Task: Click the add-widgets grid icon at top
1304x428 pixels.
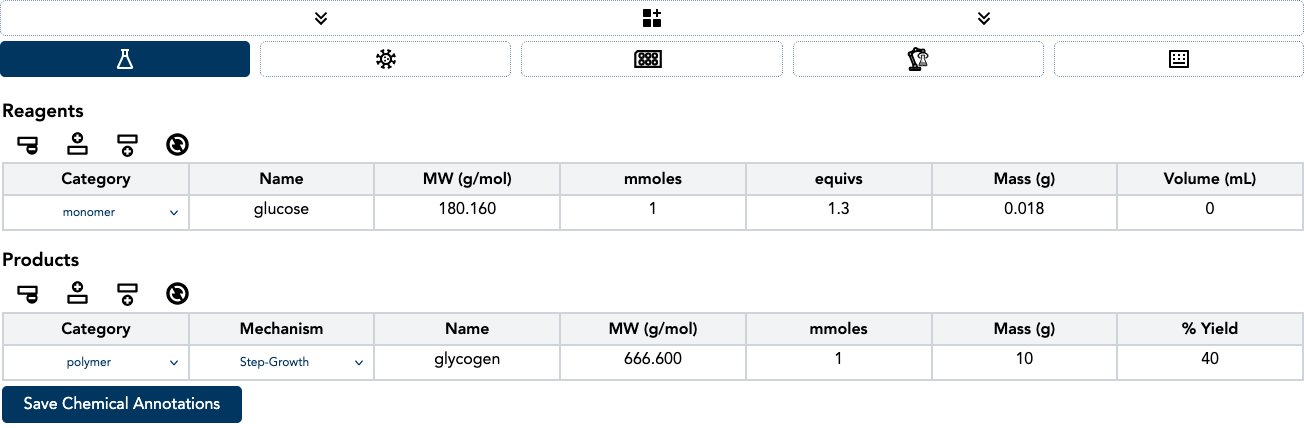Action: [x=652, y=18]
